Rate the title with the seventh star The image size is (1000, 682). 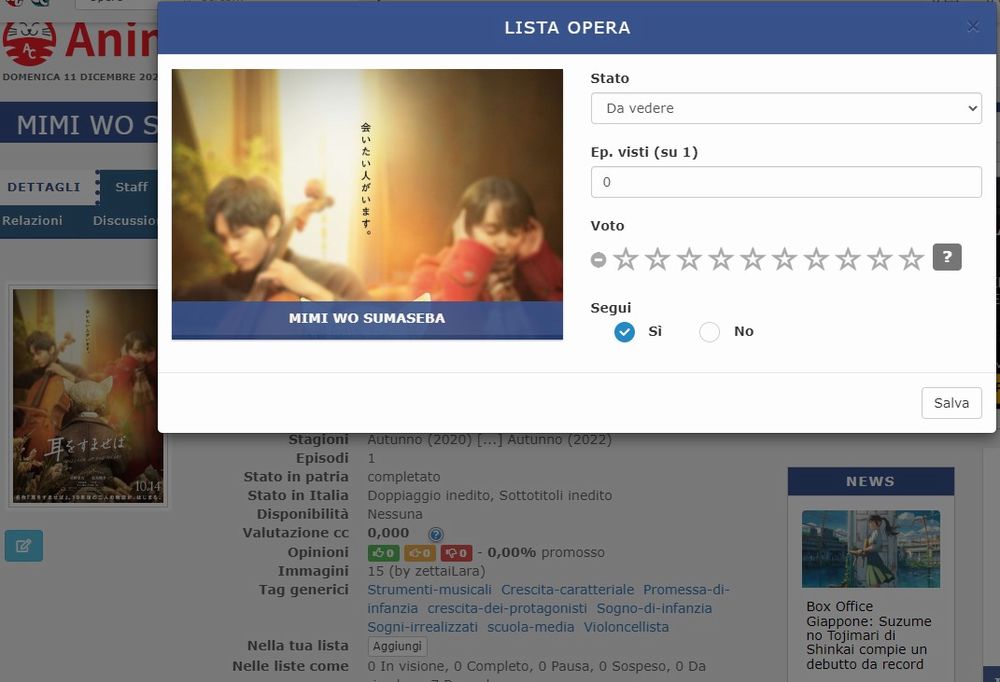coord(816,259)
